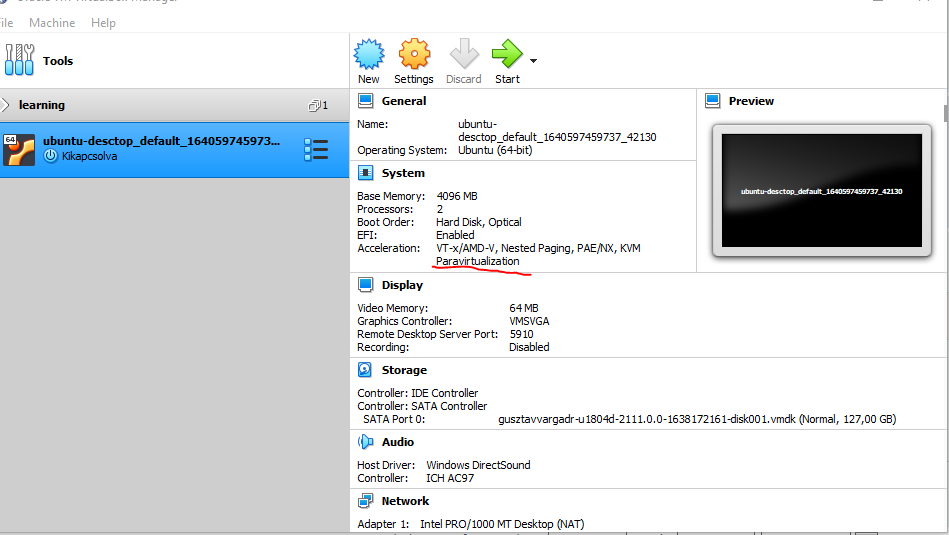
Task: Expand the learning group chevron
Action: coord(5,105)
